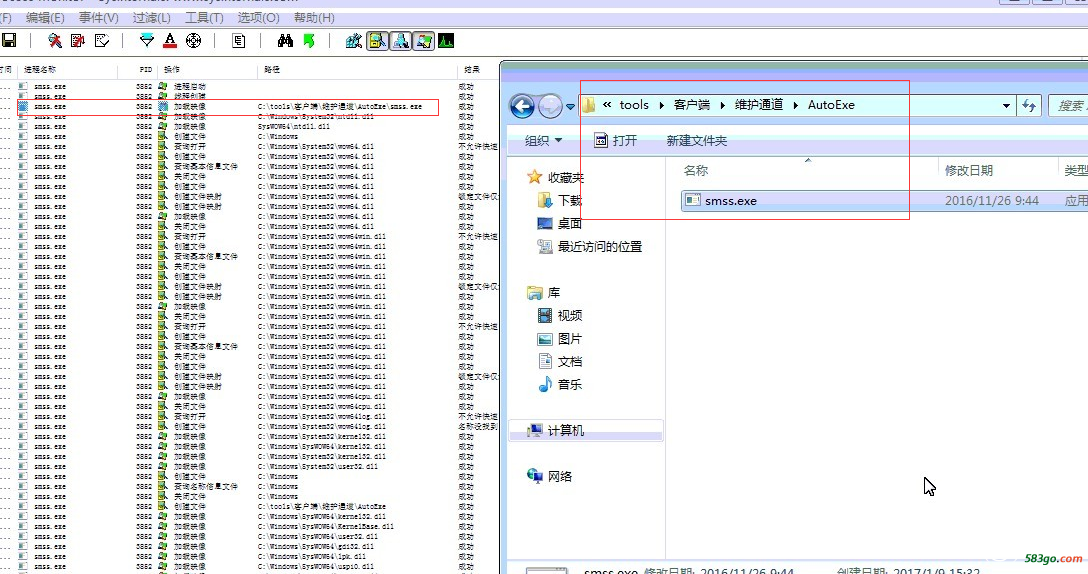
Task: Click the 路径 column header
Action: tap(272, 69)
